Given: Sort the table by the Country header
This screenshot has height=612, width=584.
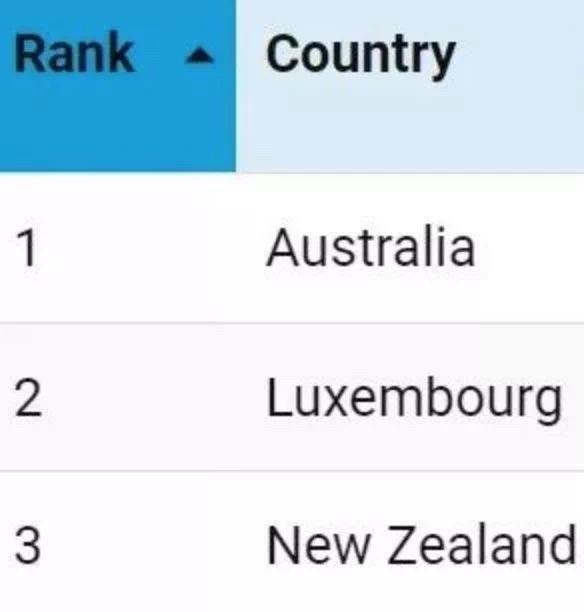Looking at the screenshot, I should click(410, 85).
